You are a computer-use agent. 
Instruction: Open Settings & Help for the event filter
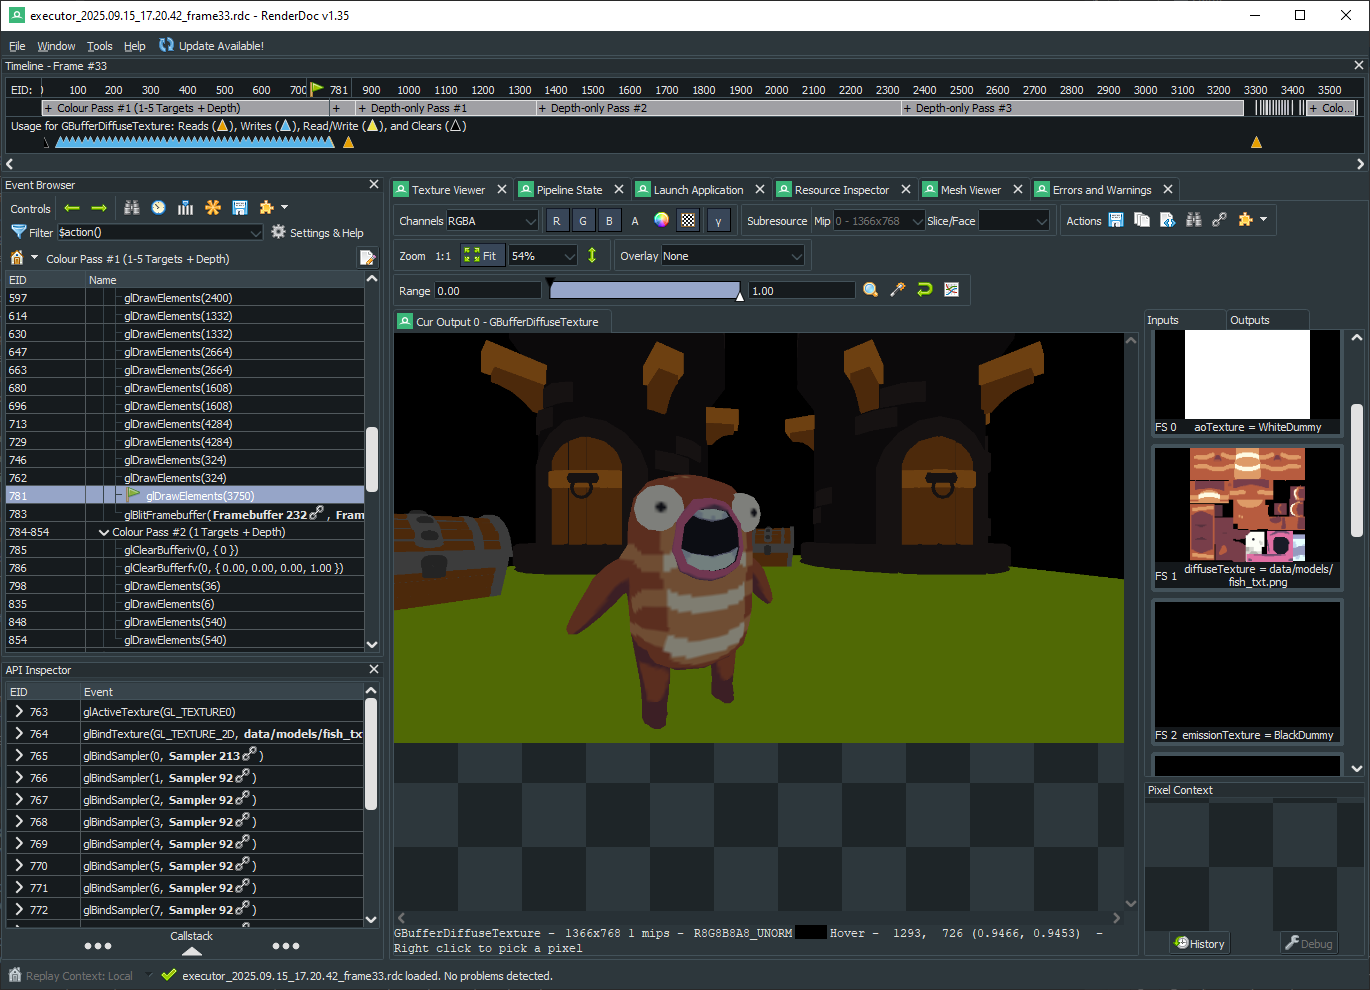click(317, 232)
